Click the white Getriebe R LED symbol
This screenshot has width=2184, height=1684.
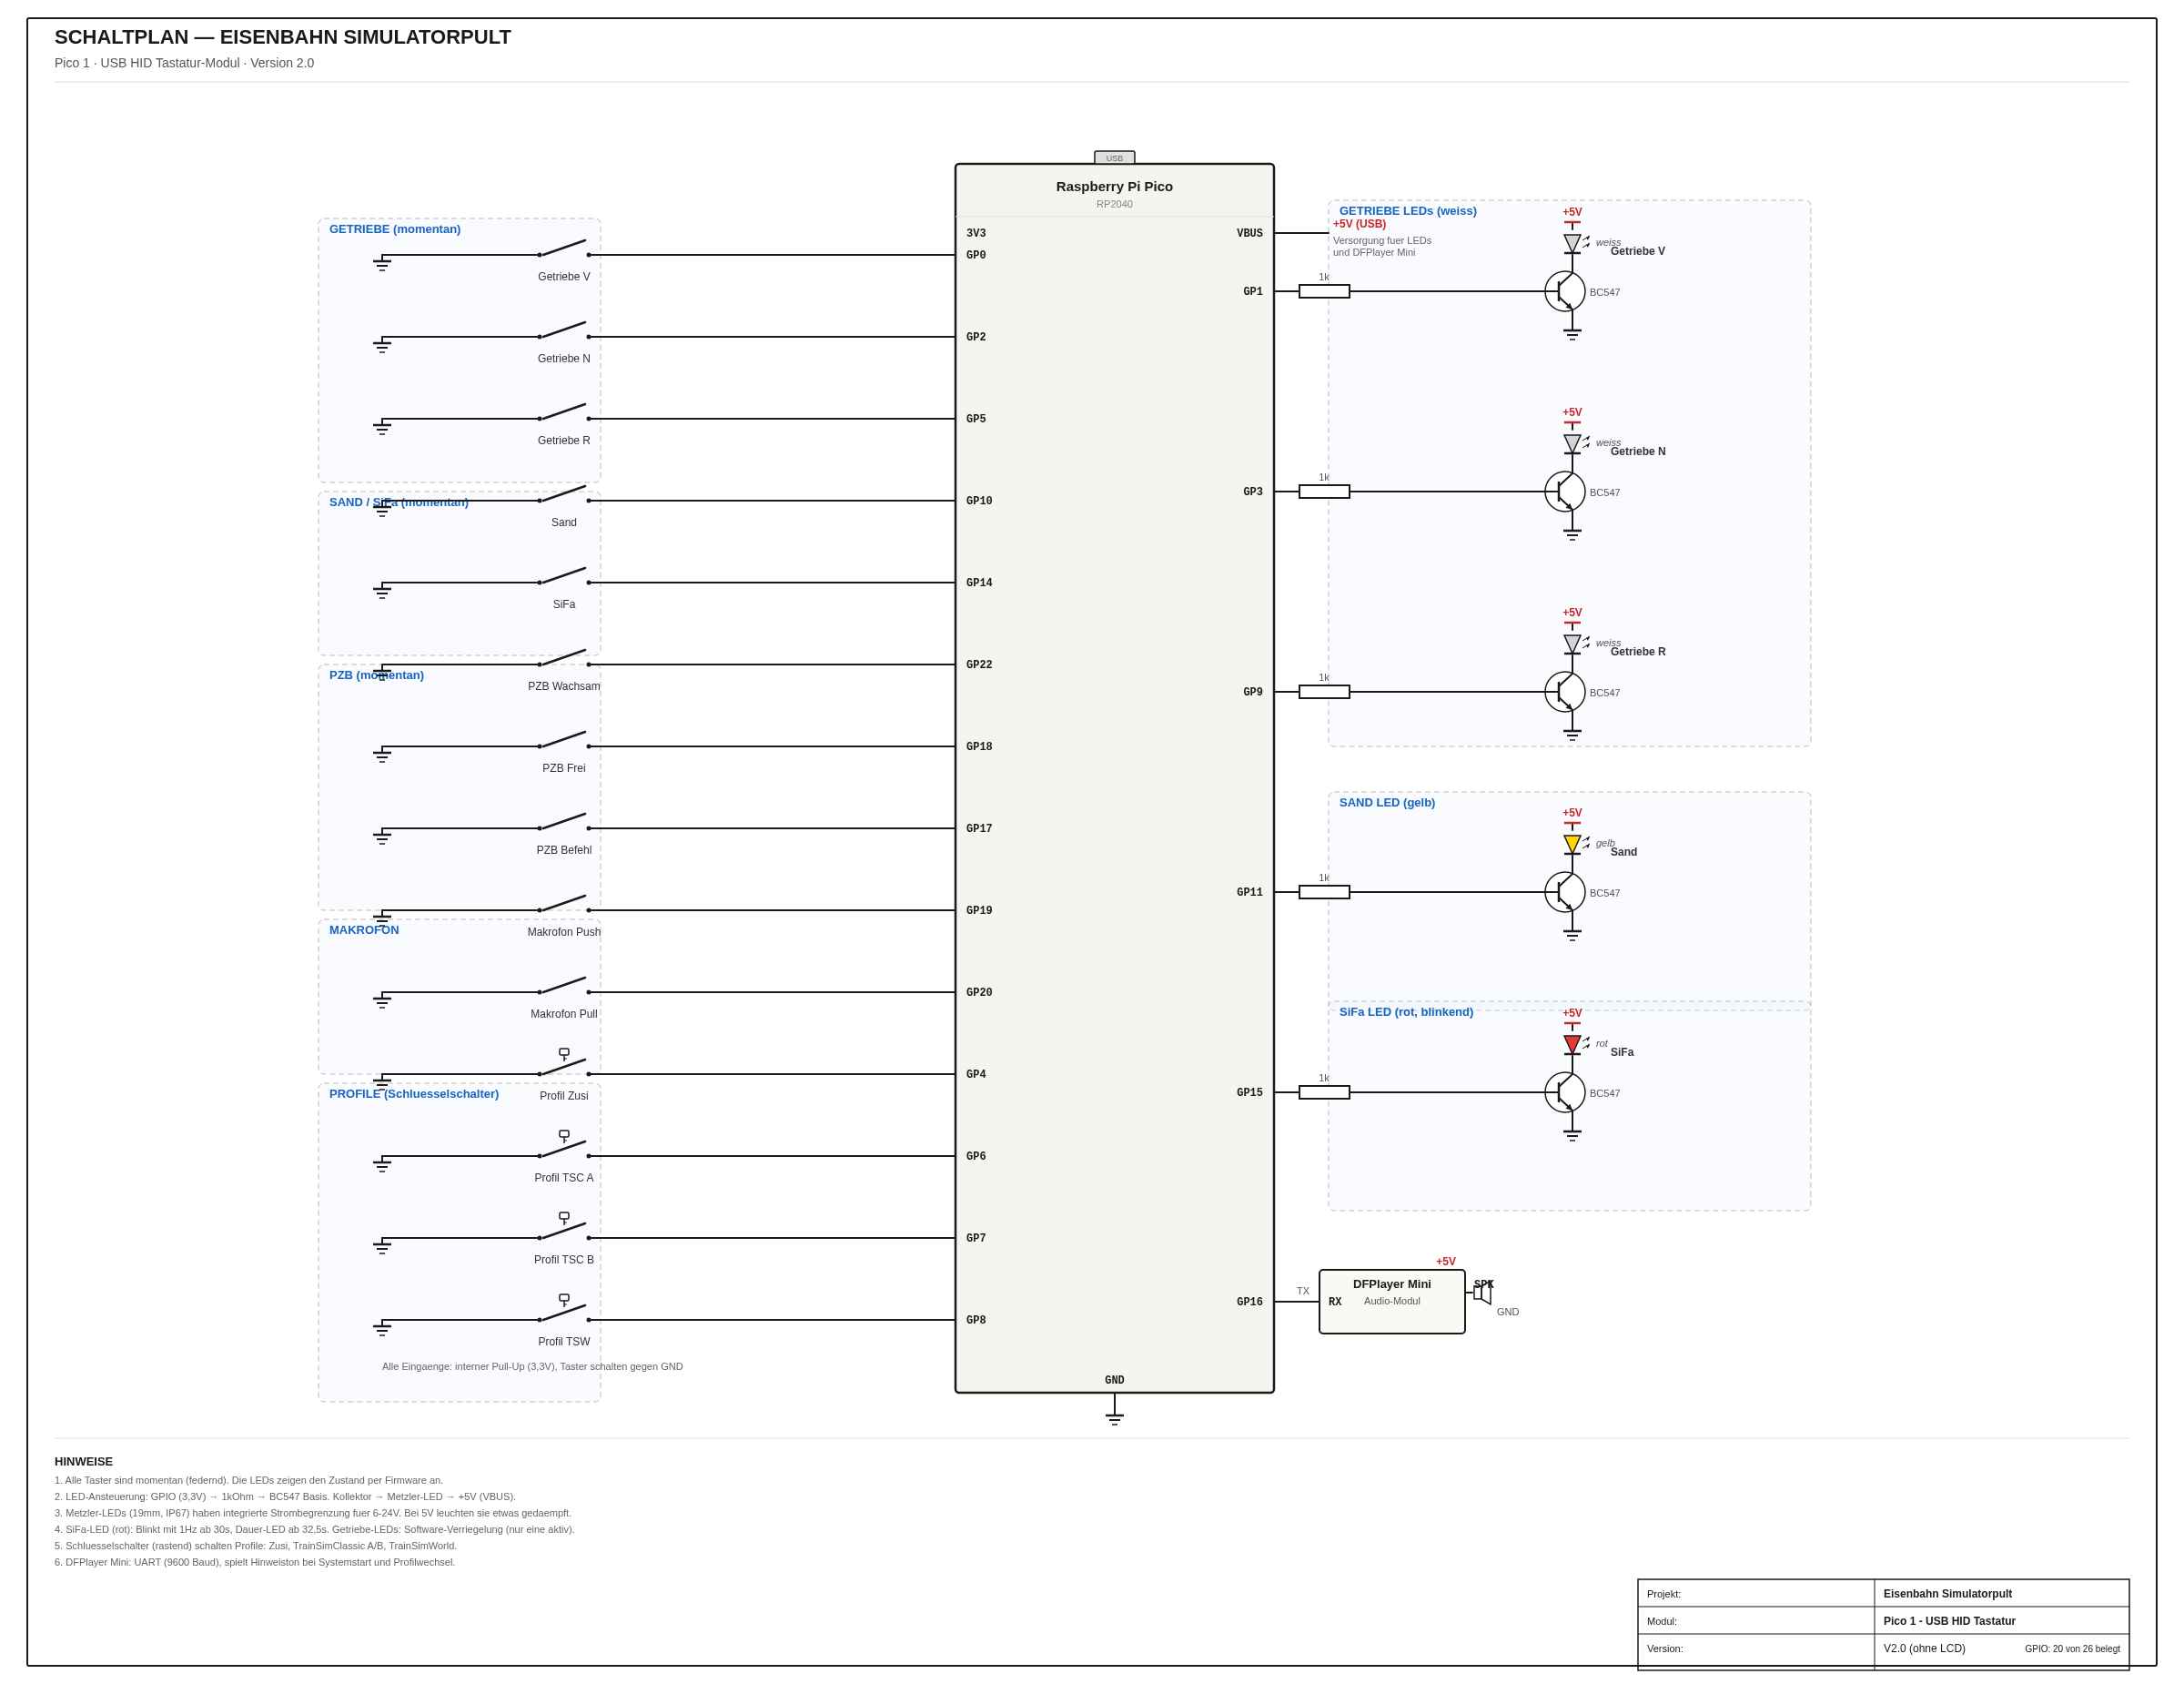point(1572,644)
